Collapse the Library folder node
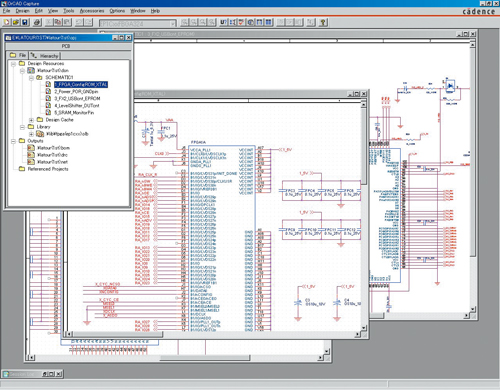This screenshot has width=500, height=390. pos(22,127)
